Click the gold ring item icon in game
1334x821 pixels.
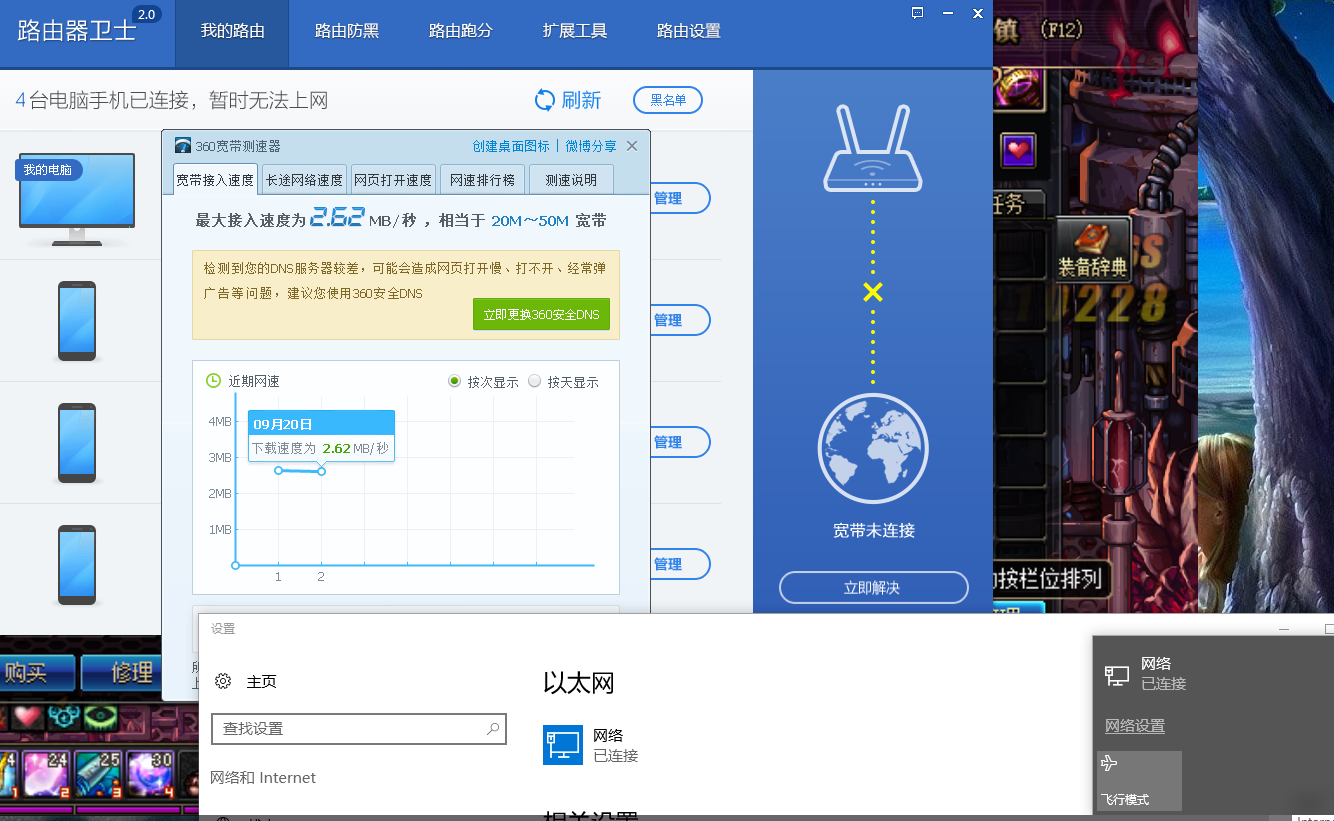click(x=1017, y=87)
